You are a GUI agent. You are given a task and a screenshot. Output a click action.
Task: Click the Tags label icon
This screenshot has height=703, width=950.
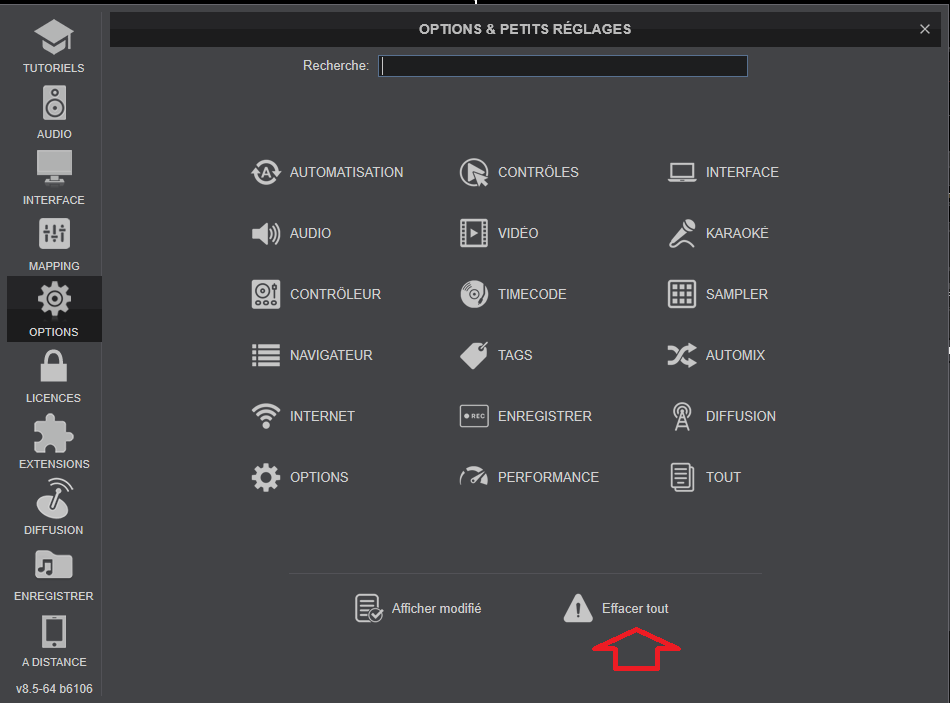[474, 355]
